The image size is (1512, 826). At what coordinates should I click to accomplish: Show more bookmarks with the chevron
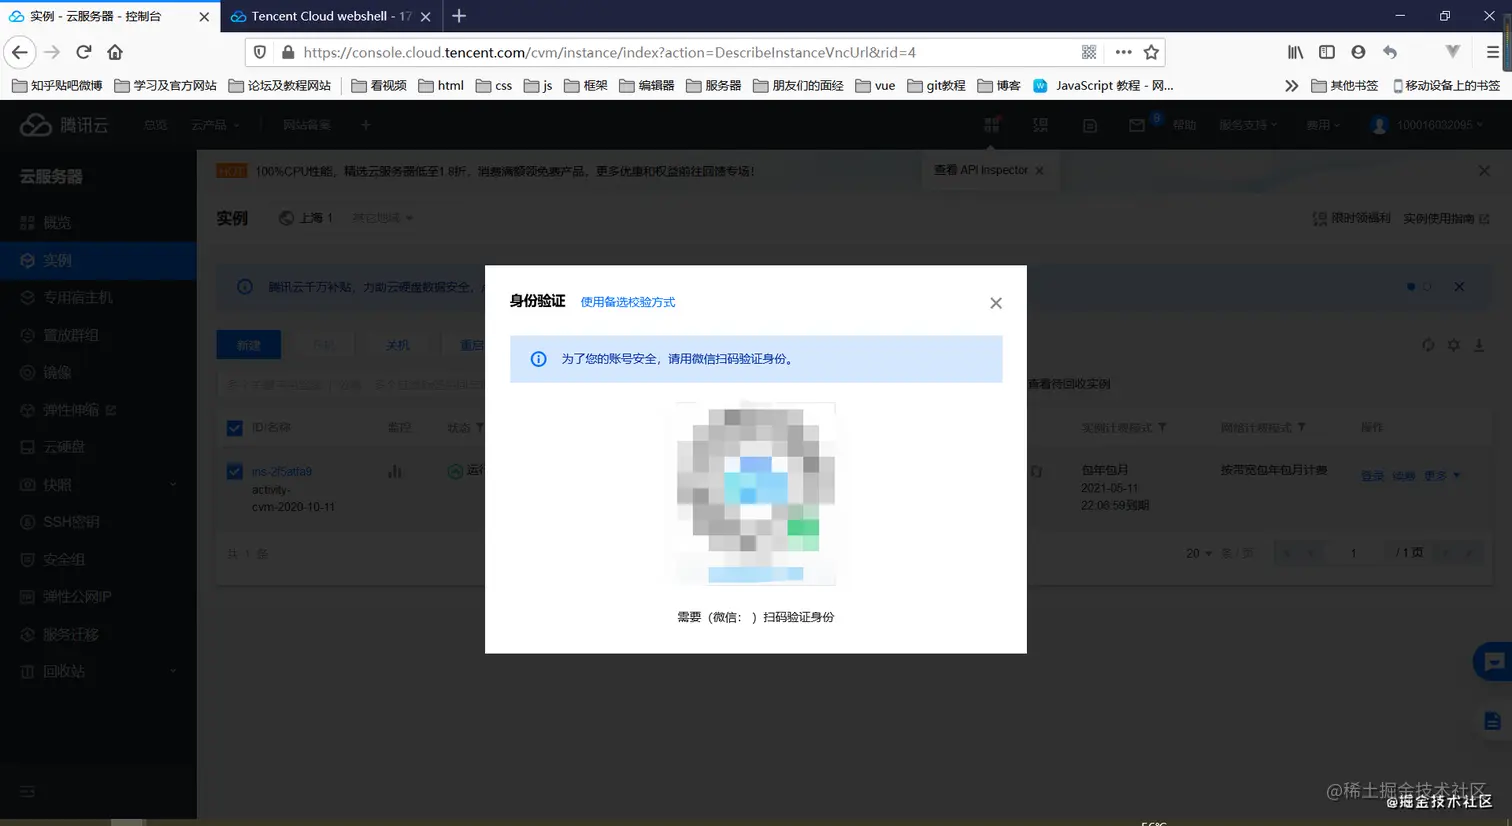(x=1291, y=86)
